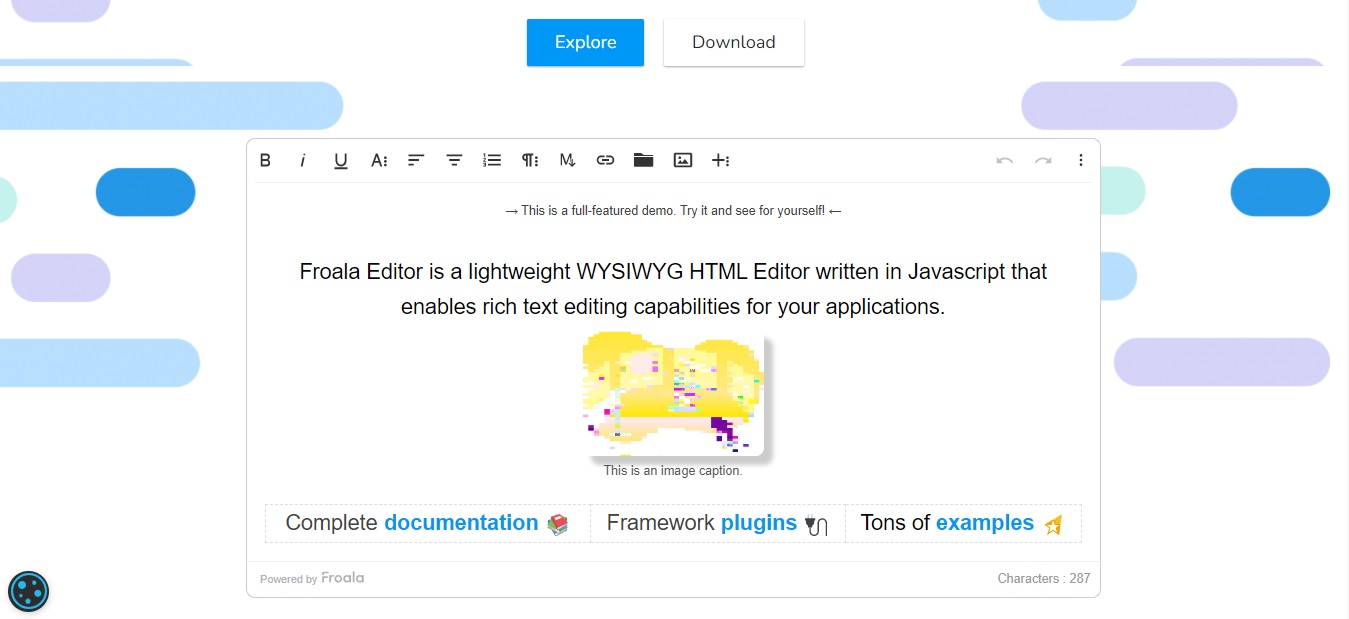
Task: Open the text color dropdown
Action: [x=378, y=160]
